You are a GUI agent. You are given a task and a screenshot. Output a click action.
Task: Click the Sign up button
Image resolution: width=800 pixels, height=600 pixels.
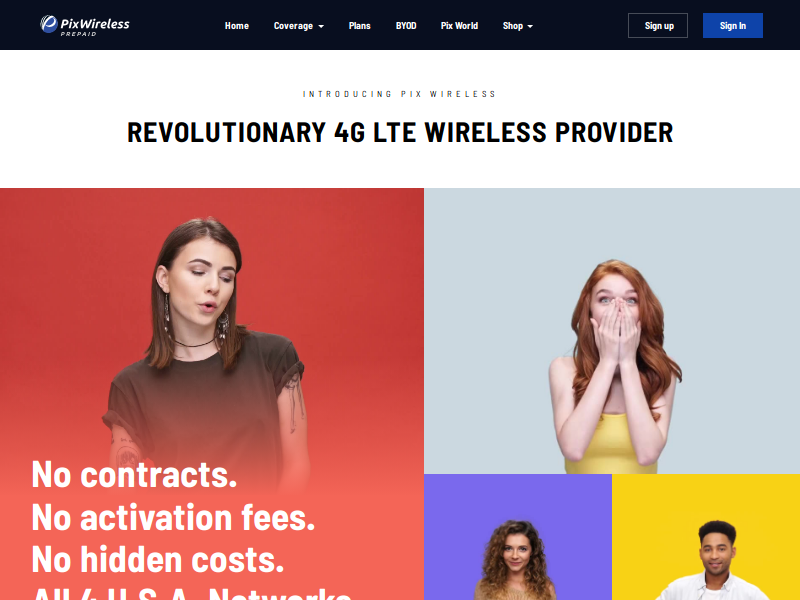658,26
